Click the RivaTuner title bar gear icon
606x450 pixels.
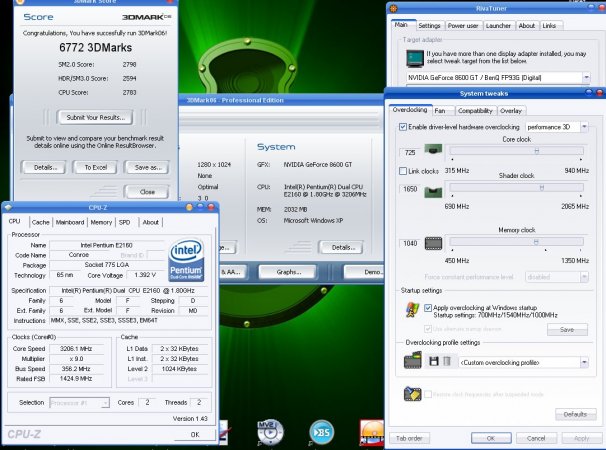pyautogui.click(x=393, y=8)
